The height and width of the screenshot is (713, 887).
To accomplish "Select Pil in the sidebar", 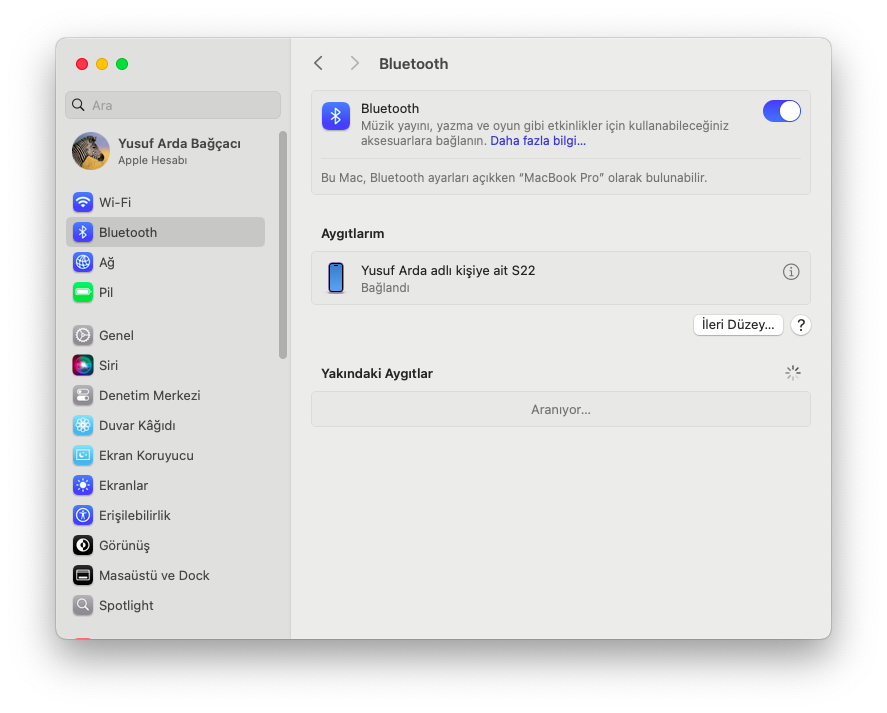I will coord(105,292).
